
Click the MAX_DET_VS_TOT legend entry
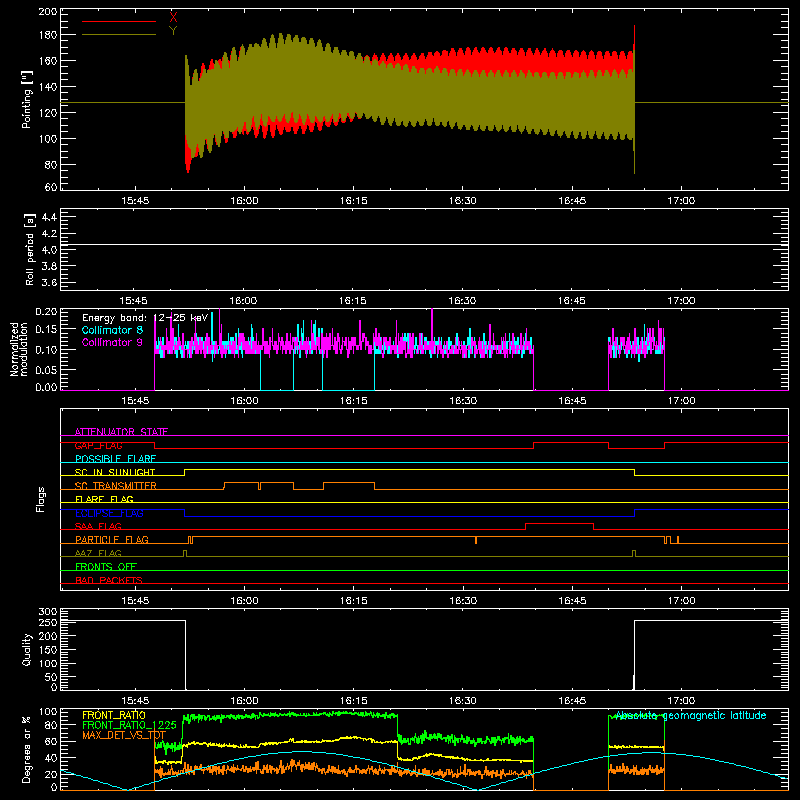click(124, 735)
